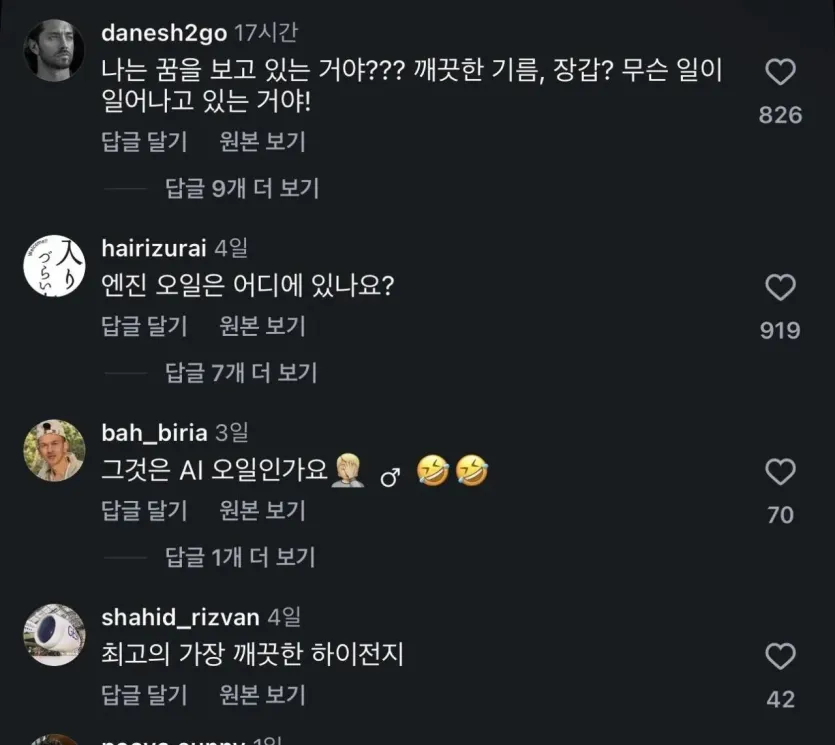Like danesh2go's comment with heart icon
The image size is (835, 745).
coord(780,72)
